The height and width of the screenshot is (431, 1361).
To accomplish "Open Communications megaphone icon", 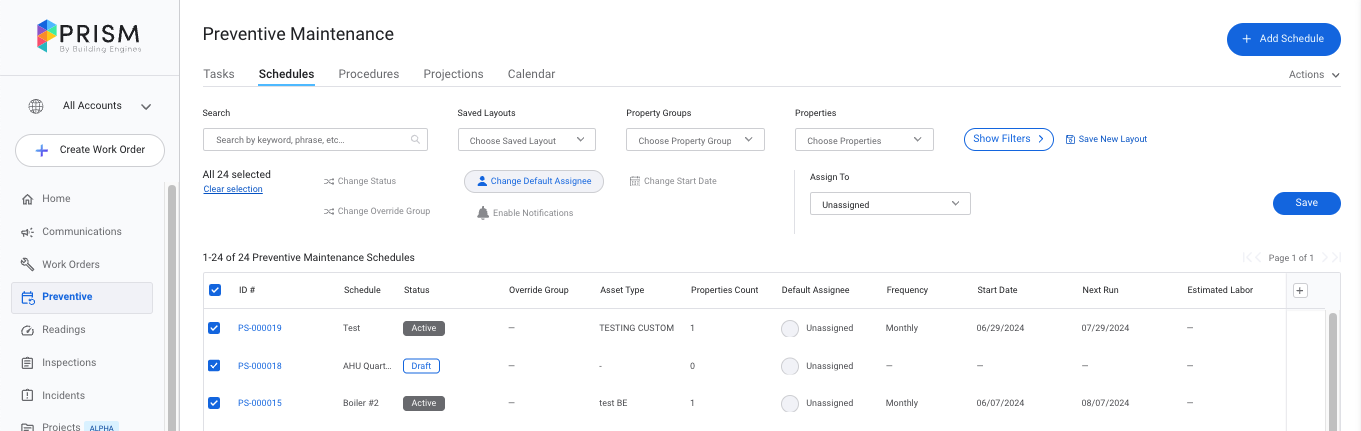I will 28,232.
